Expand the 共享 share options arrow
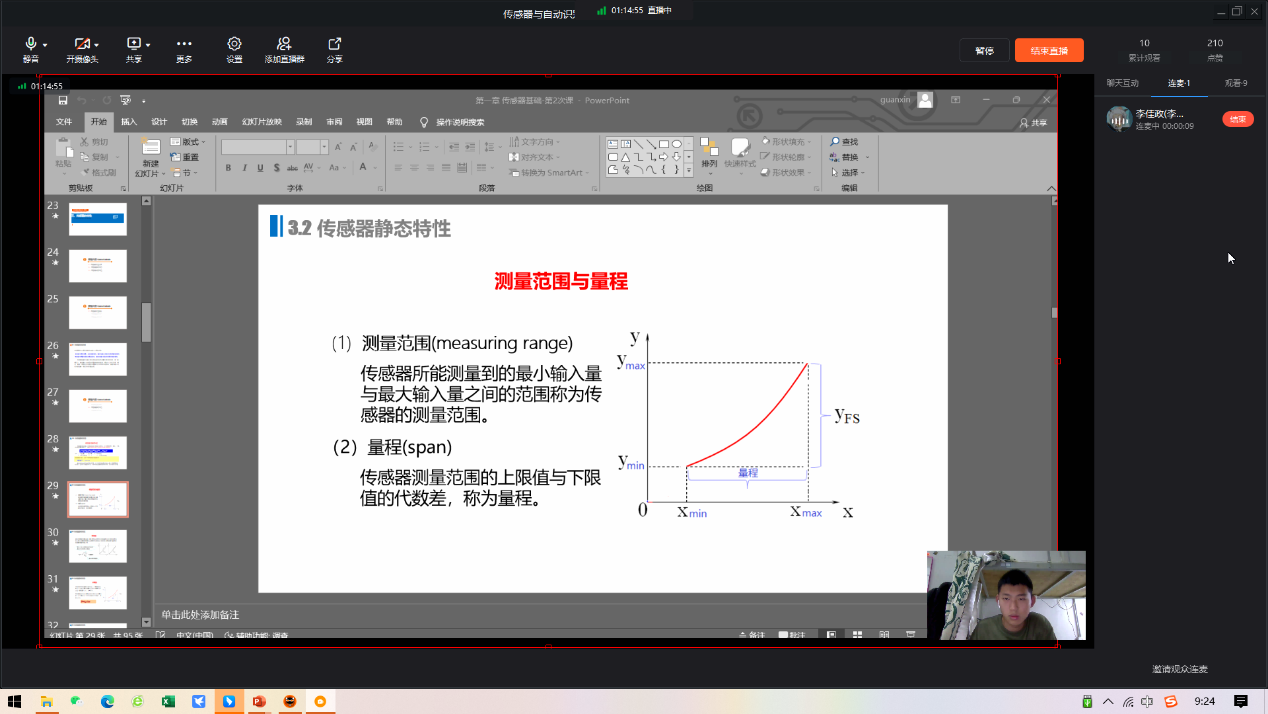The height and width of the screenshot is (714, 1268). coord(148,45)
